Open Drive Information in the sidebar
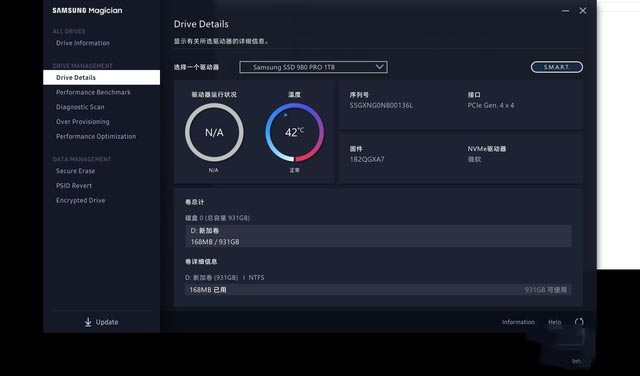The height and width of the screenshot is (376, 640). point(83,43)
